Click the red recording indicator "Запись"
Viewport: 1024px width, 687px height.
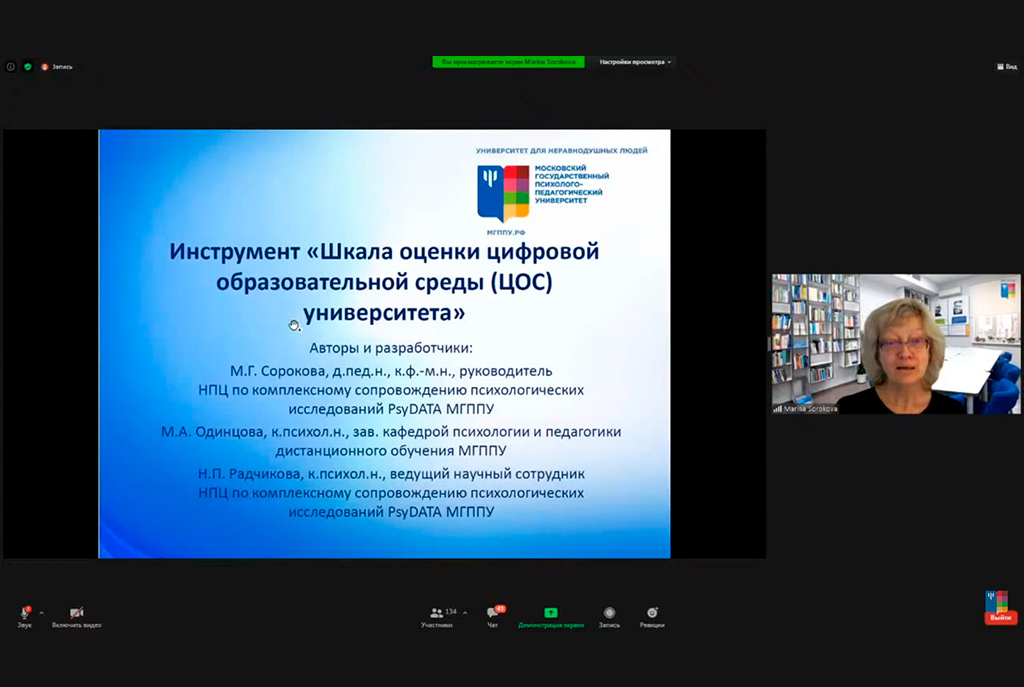pos(57,67)
